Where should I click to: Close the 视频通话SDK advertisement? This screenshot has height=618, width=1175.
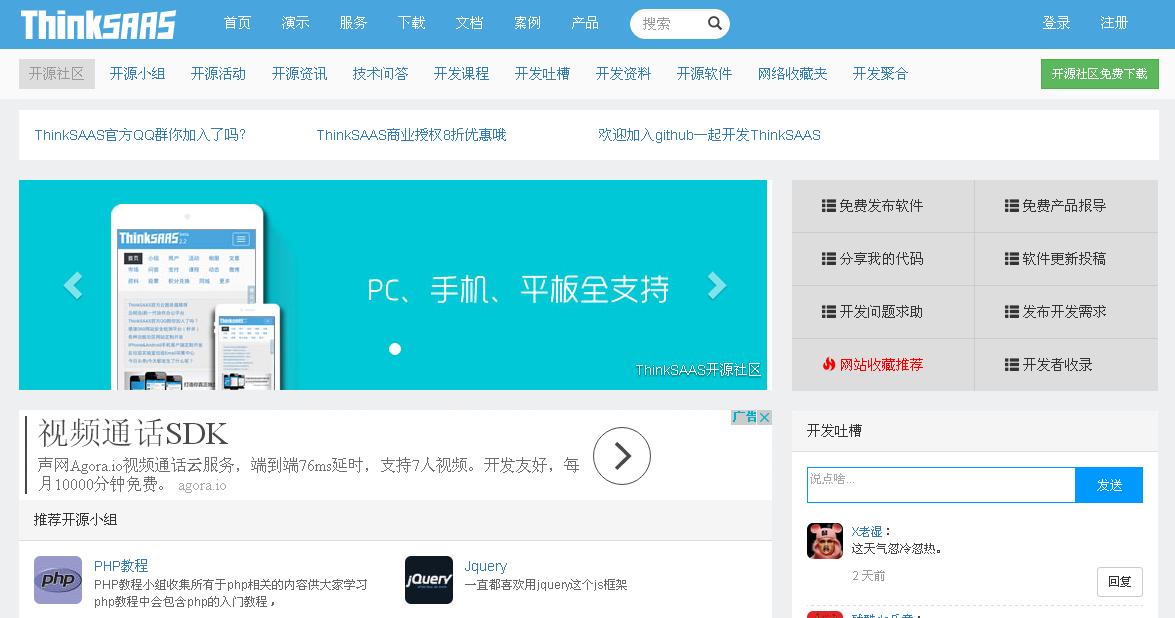[762, 418]
